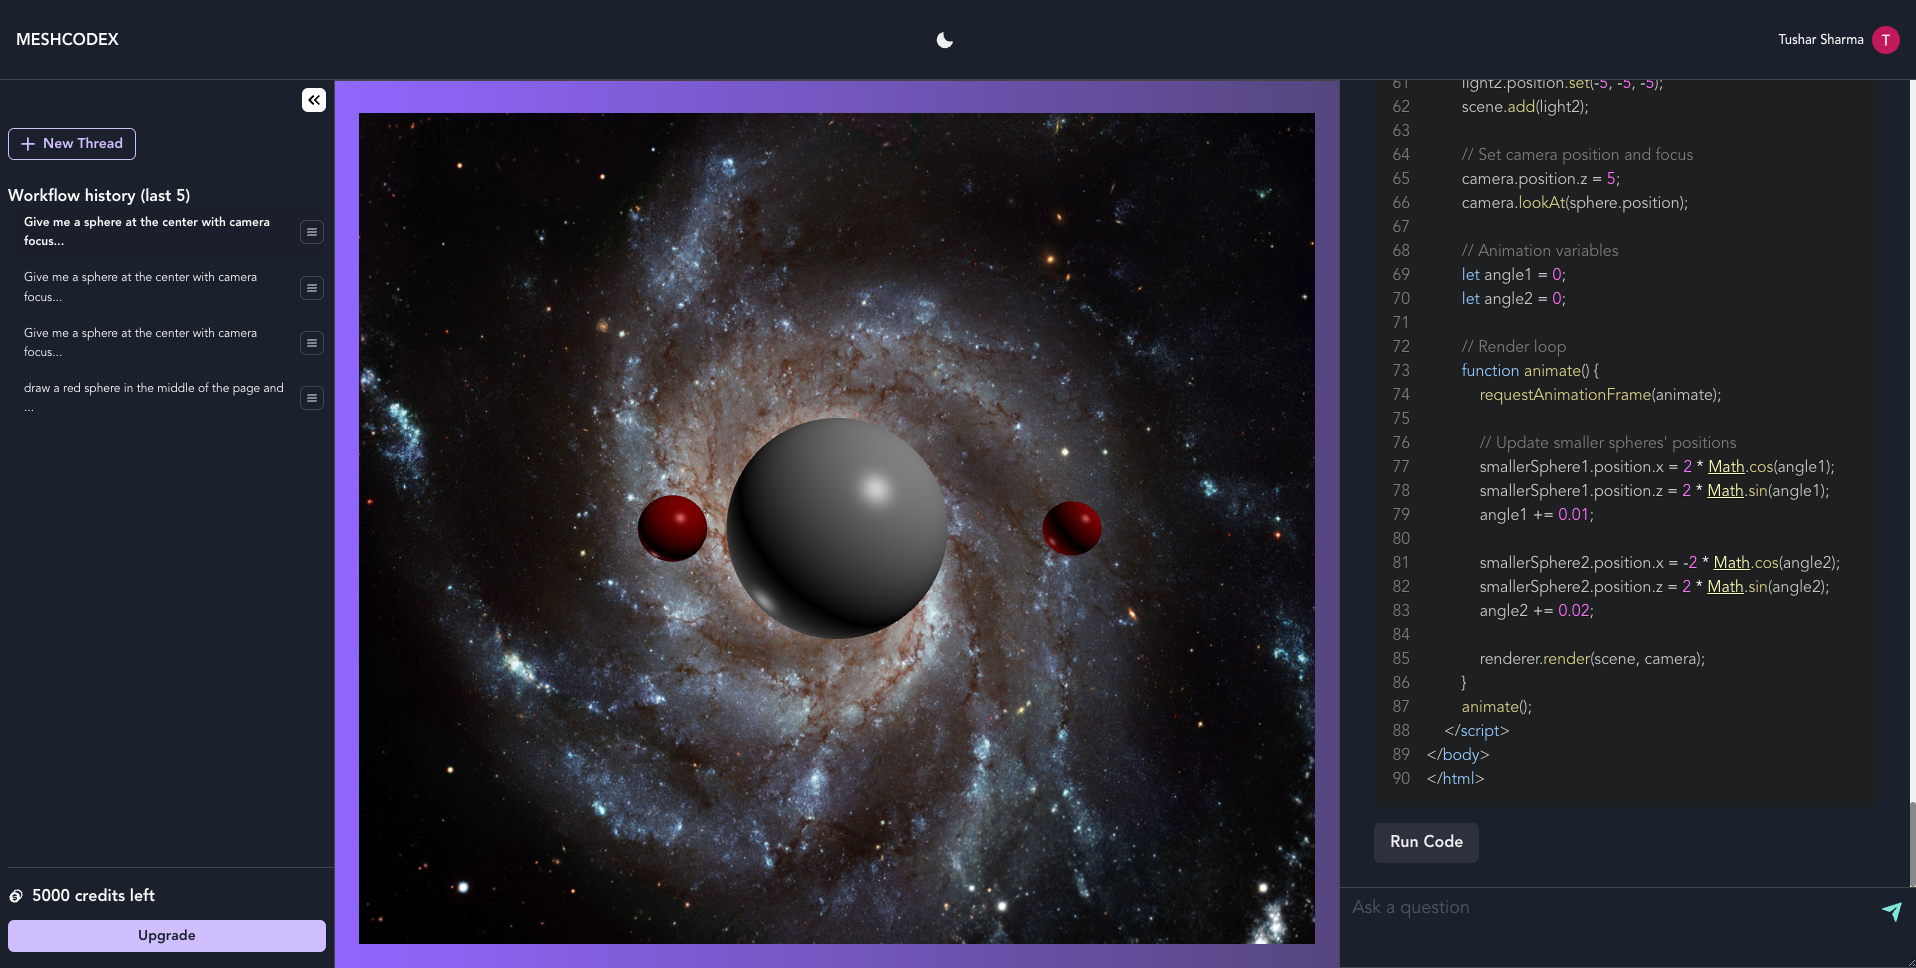Click the right red sphere in preview
The width and height of the screenshot is (1916, 968).
(1072, 528)
